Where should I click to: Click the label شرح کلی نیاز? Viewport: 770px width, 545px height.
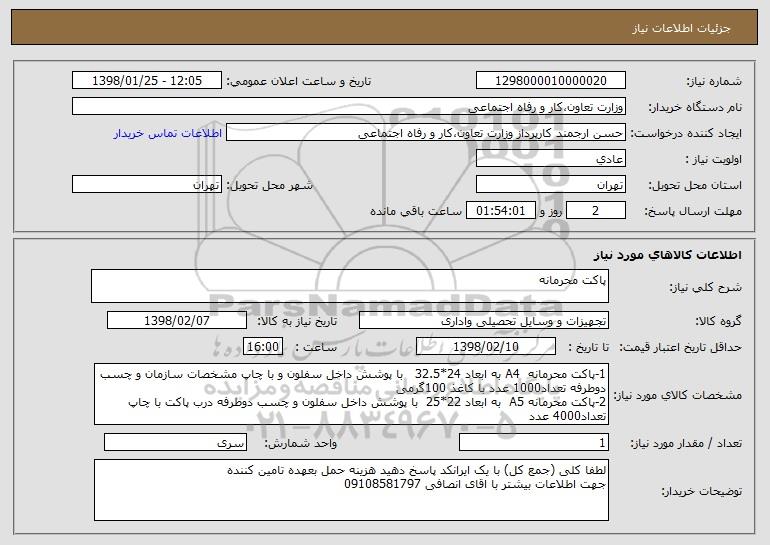point(706,287)
